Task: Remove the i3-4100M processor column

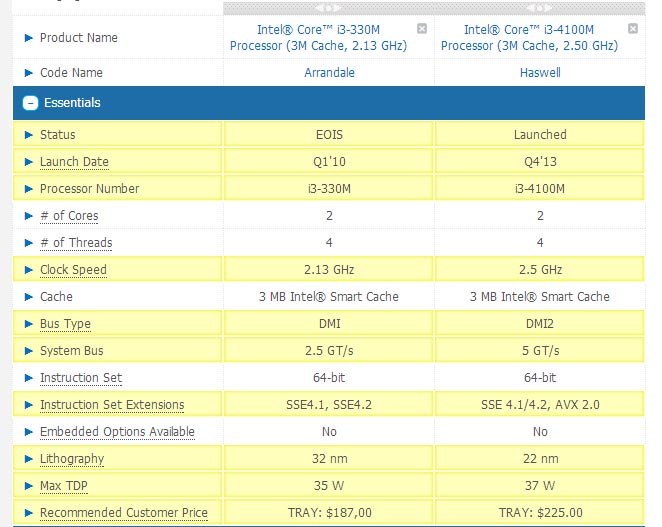Action: pyautogui.click(x=633, y=28)
